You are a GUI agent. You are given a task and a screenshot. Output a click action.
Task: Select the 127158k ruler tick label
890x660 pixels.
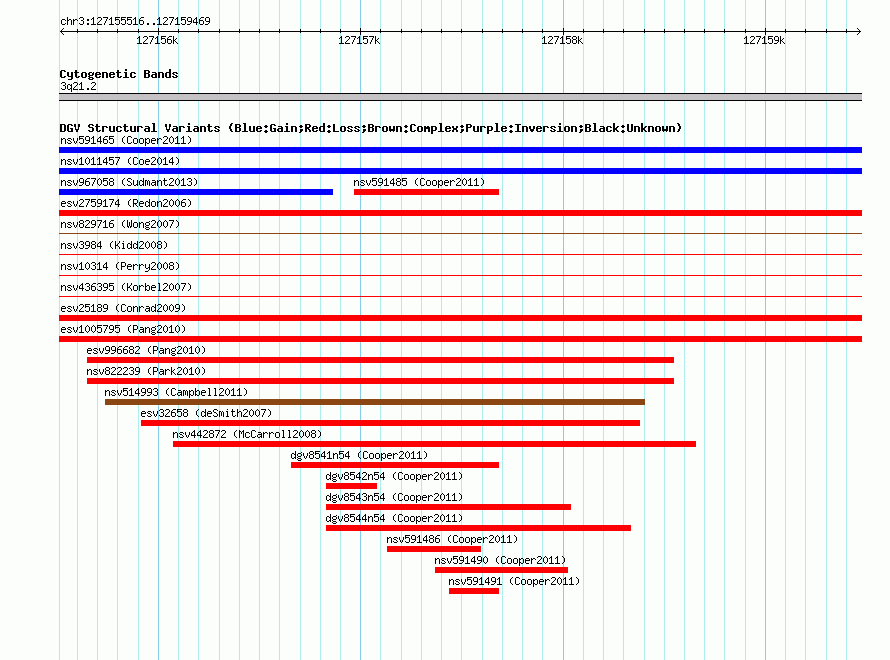click(562, 40)
